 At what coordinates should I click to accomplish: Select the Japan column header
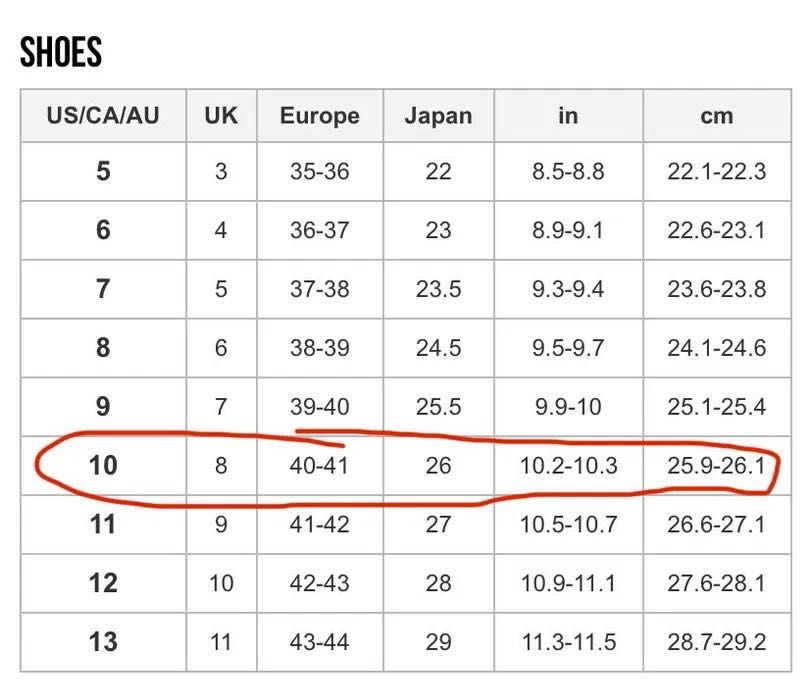pyautogui.click(x=438, y=115)
